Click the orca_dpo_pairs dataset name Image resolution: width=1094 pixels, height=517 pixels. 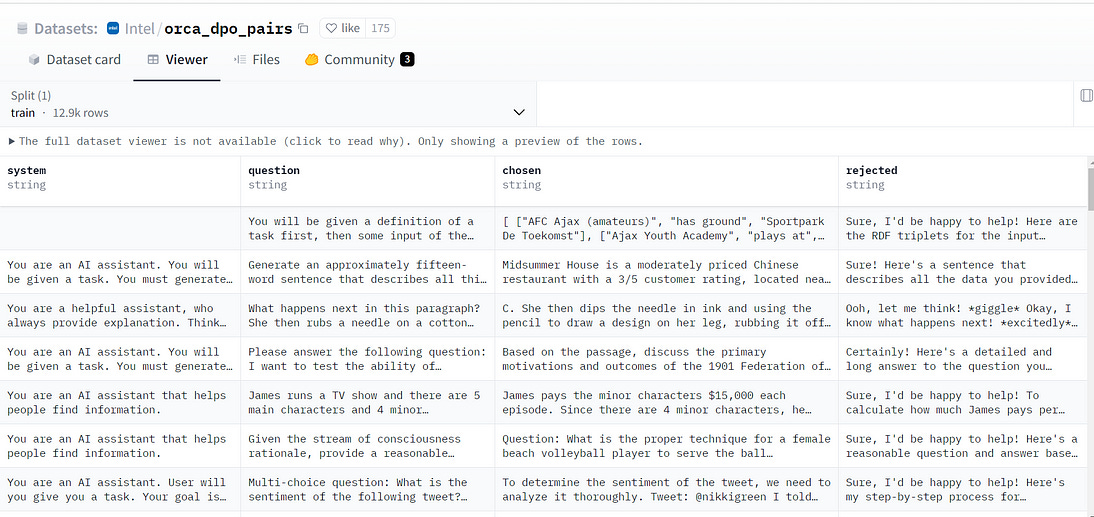[x=228, y=29]
